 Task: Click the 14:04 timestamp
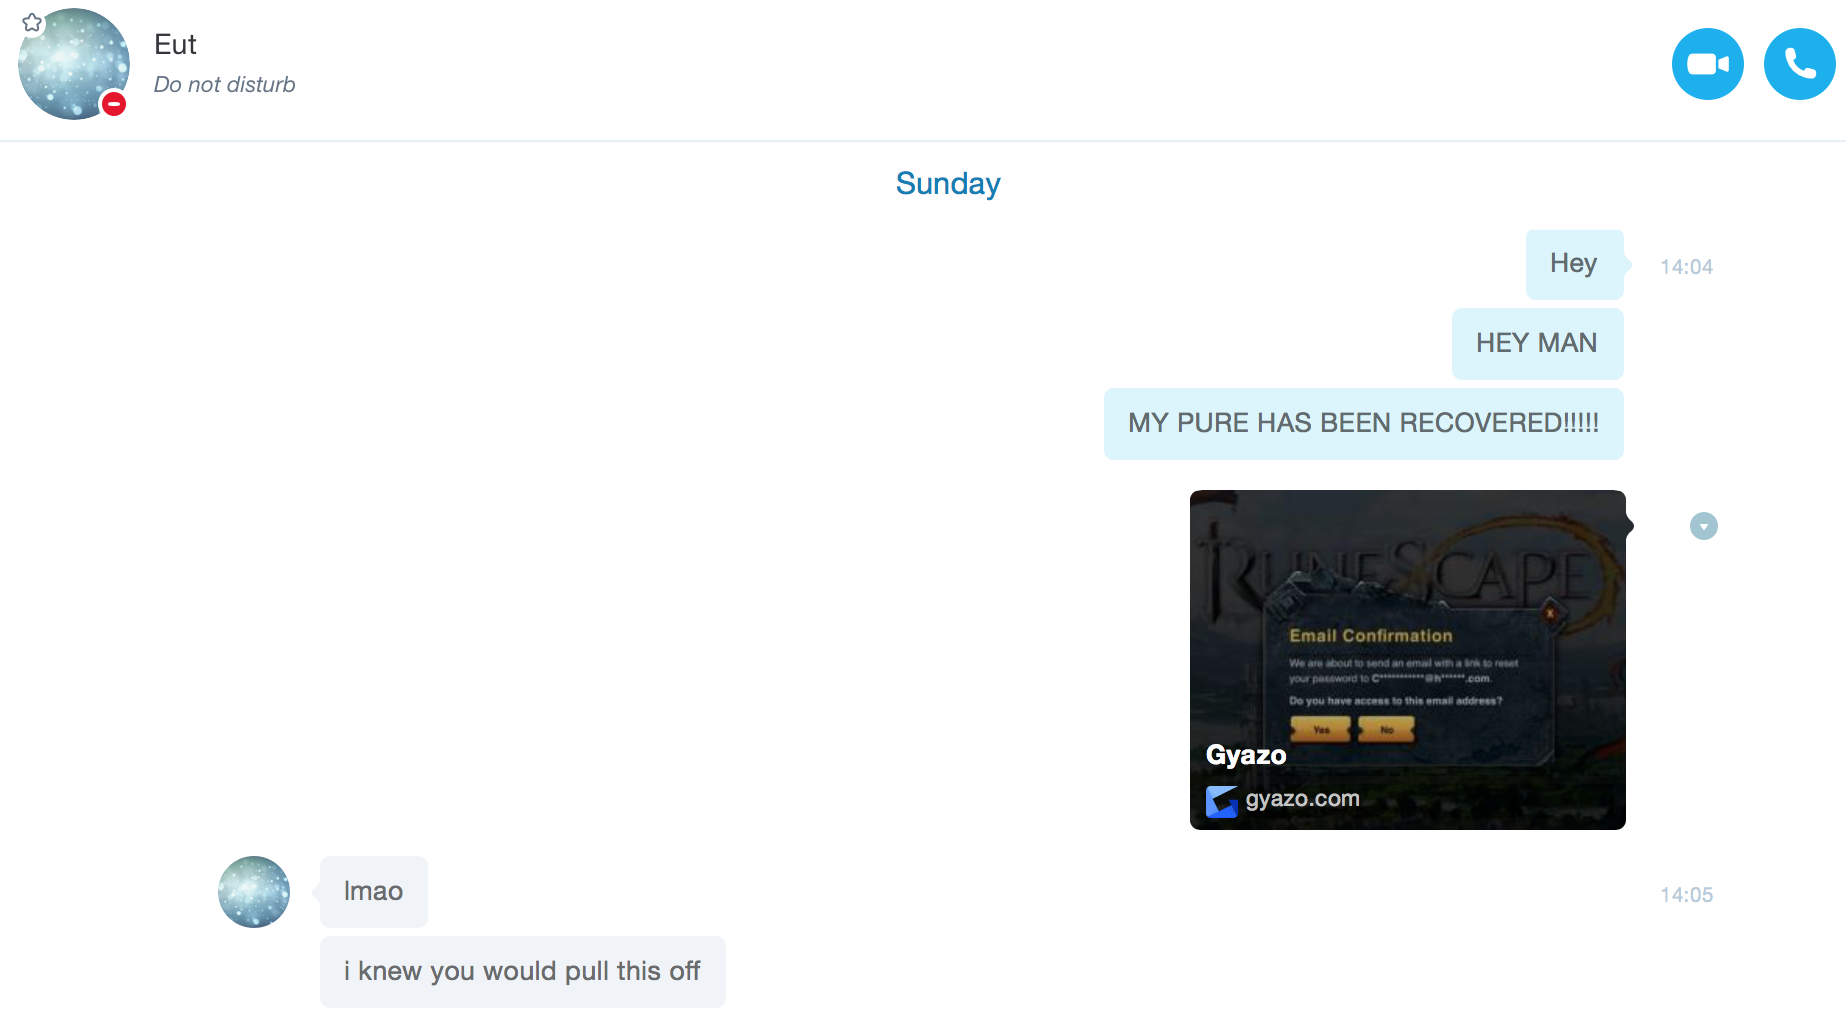coord(1686,267)
